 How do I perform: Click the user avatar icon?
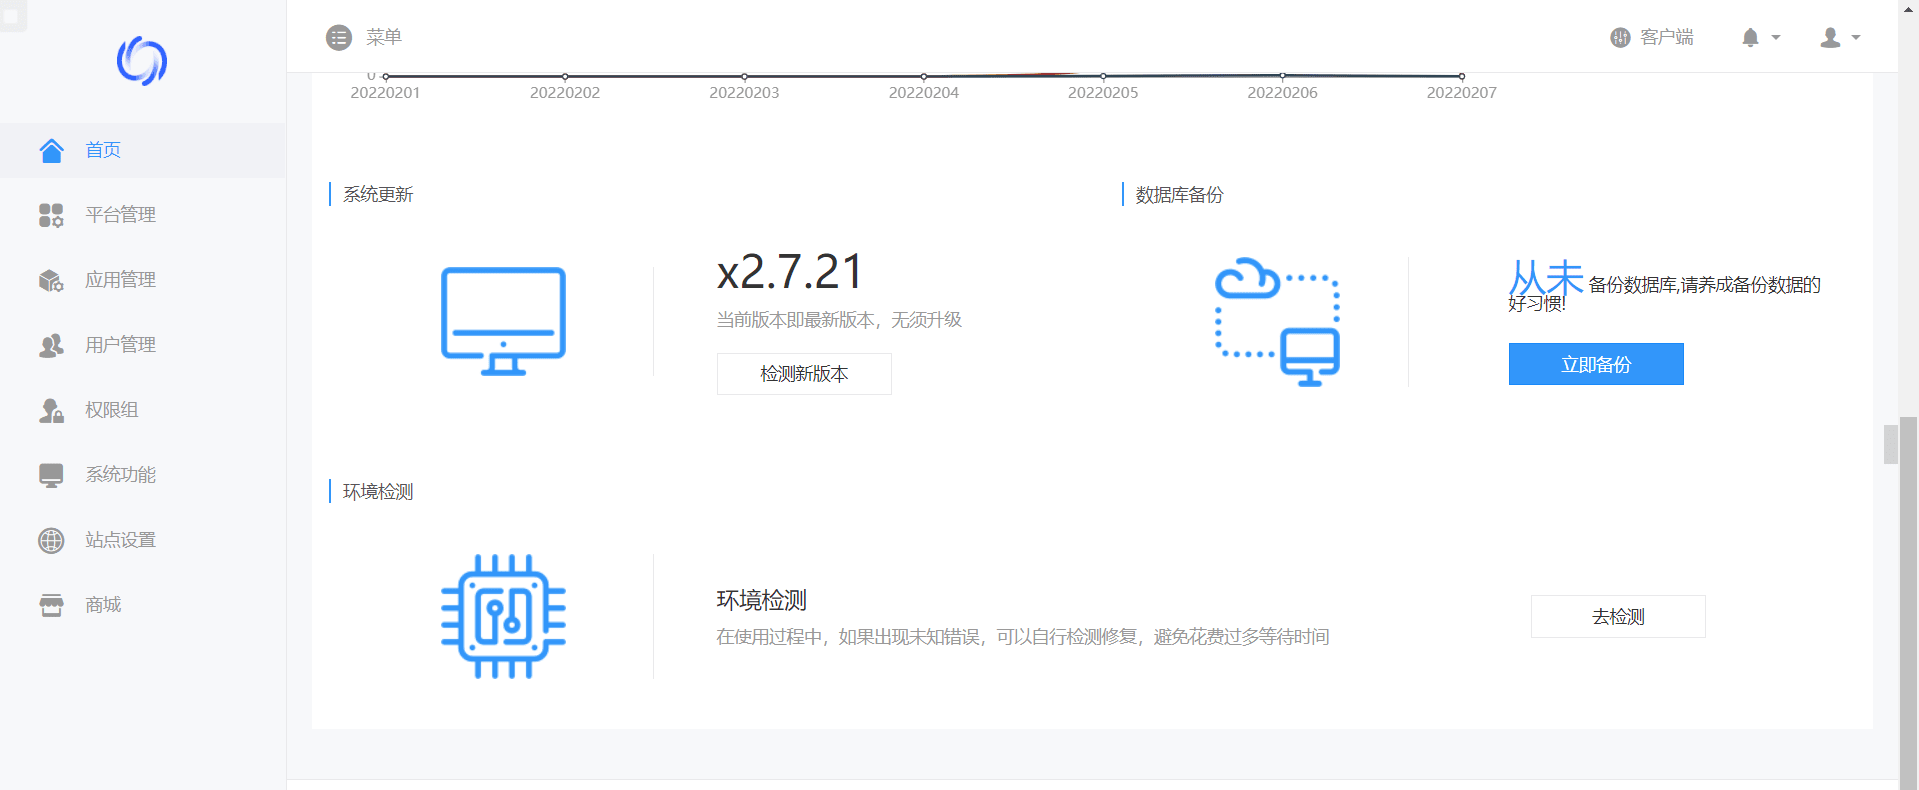(1830, 37)
